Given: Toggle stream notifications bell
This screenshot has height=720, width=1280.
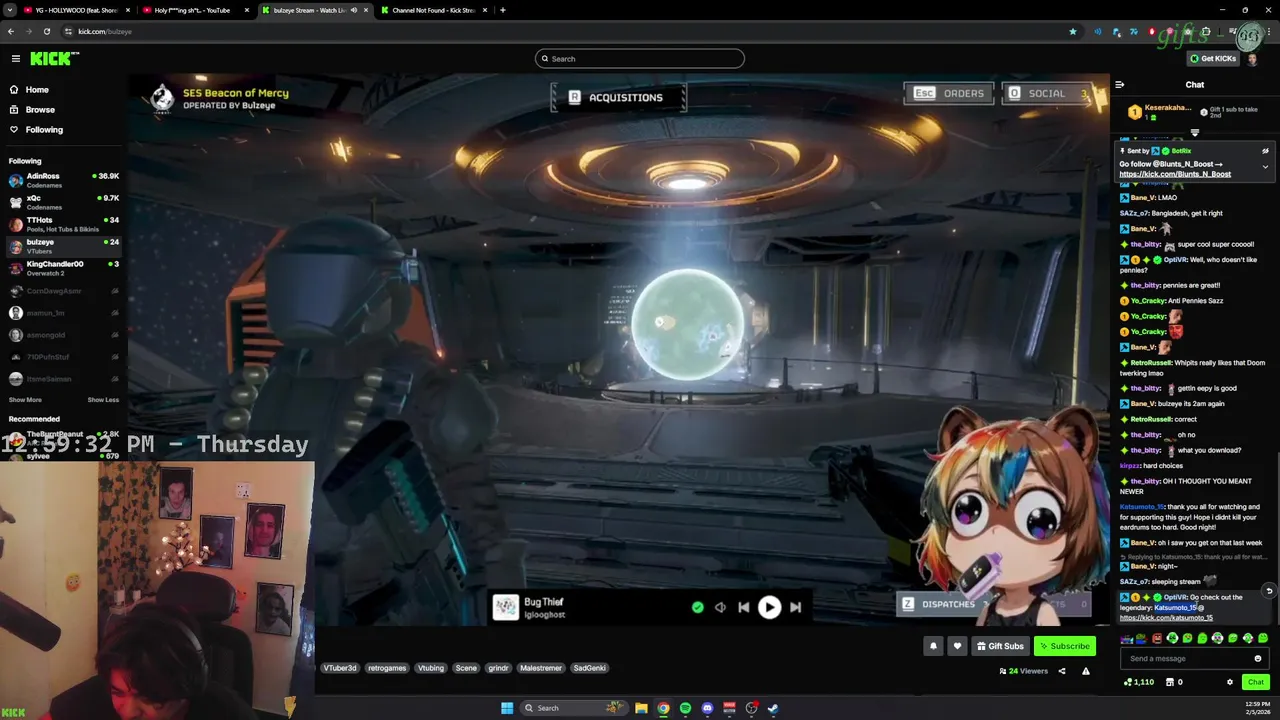Looking at the screenshot, I should [x=933, y=646].
